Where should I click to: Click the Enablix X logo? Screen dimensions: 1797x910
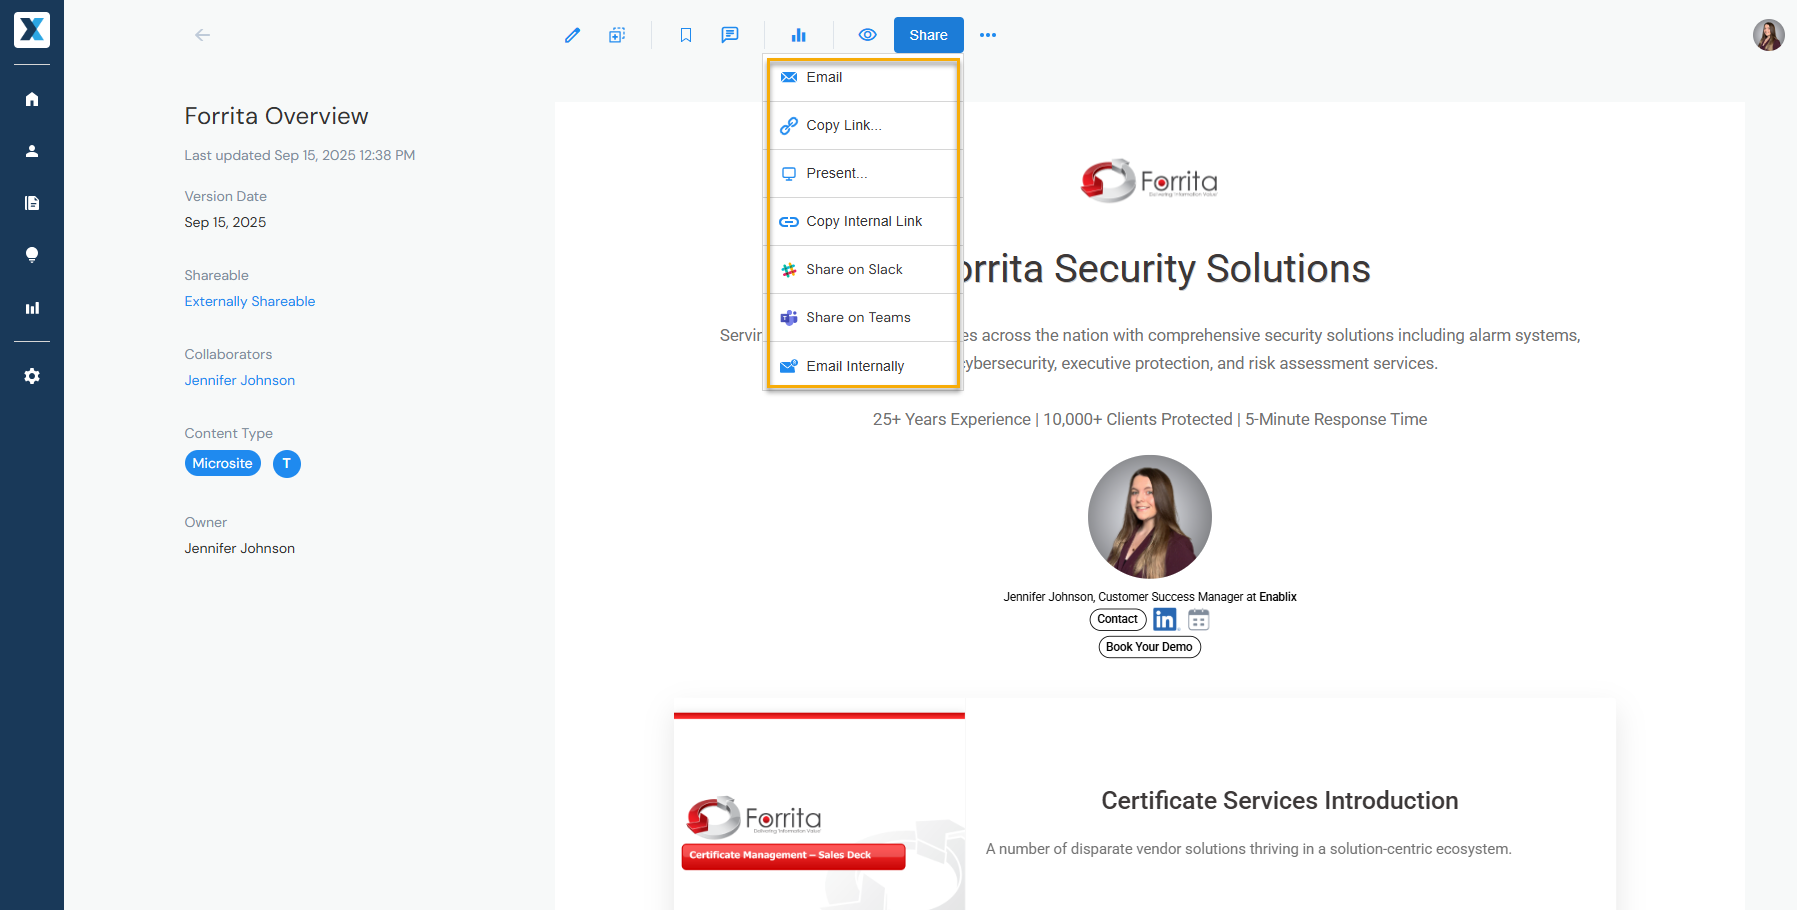[x=32, y=30]
